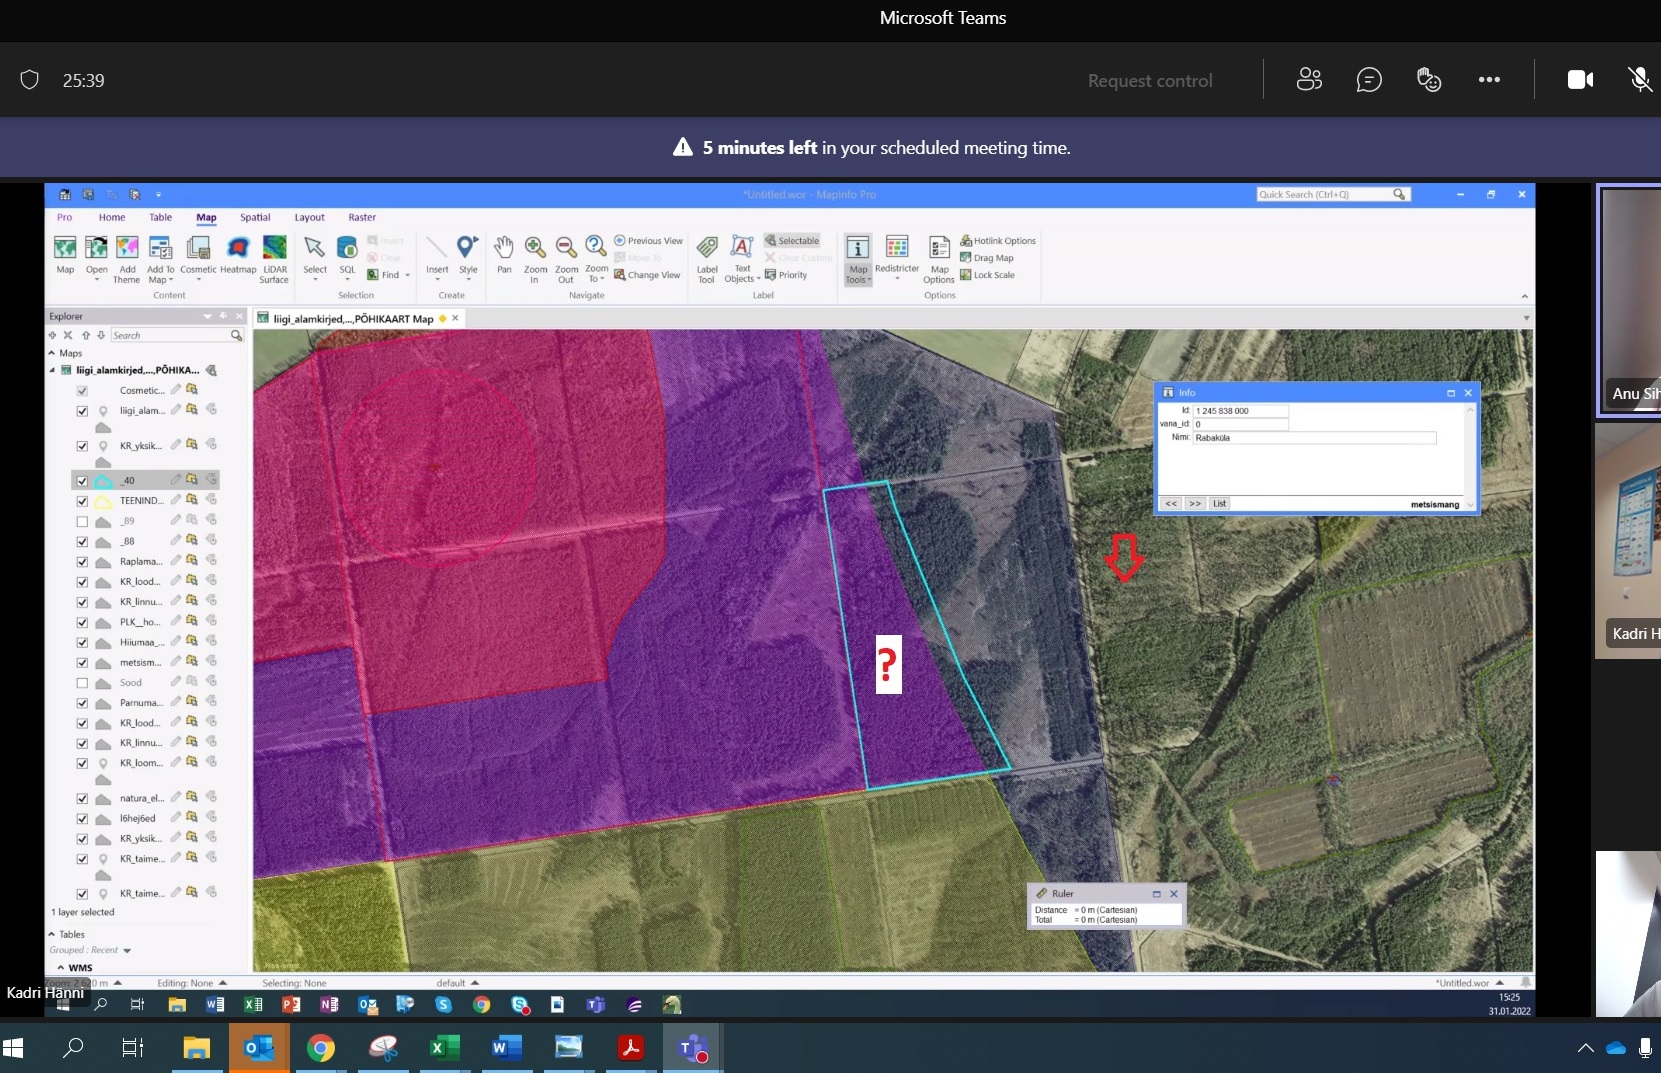Screen dimensions: 1661x1073
Task: Select the Zoom Out tool
Action: pos(566,259)
